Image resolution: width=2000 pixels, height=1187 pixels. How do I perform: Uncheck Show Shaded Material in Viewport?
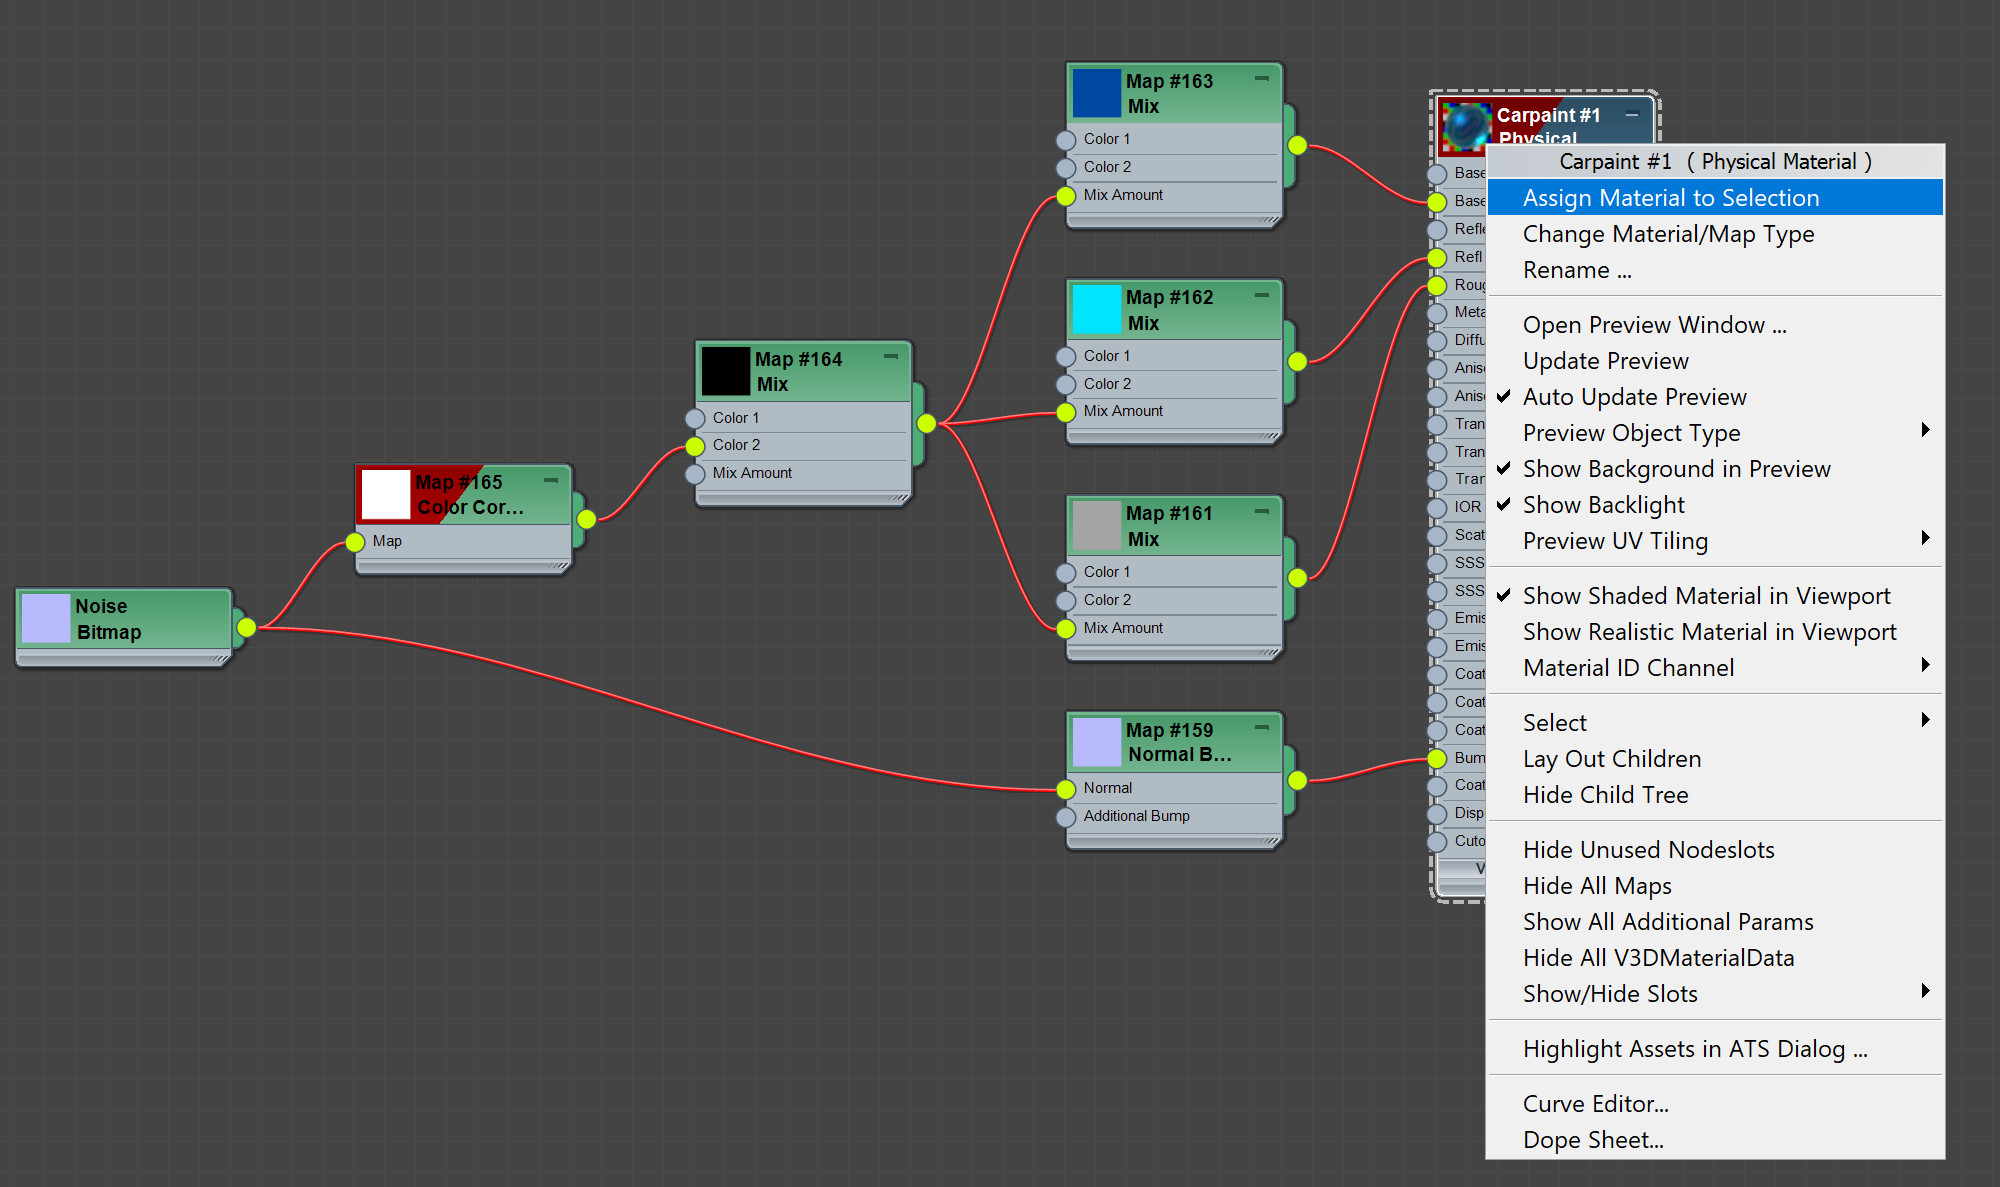[1706, 596]
